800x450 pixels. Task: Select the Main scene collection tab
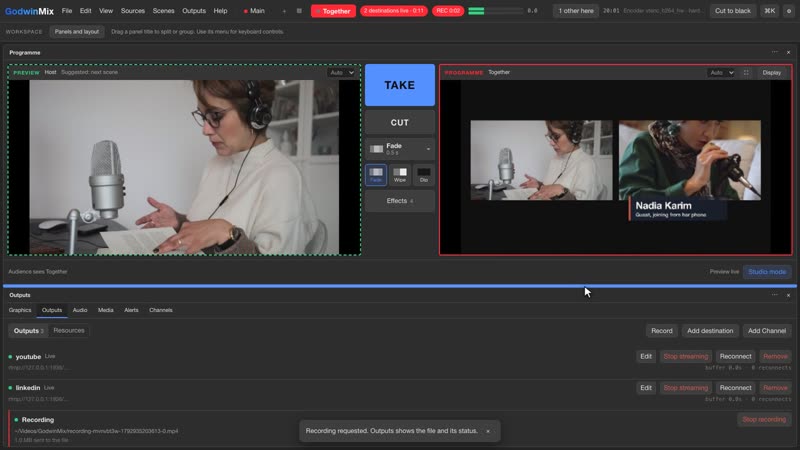click(x=254, y=11)
